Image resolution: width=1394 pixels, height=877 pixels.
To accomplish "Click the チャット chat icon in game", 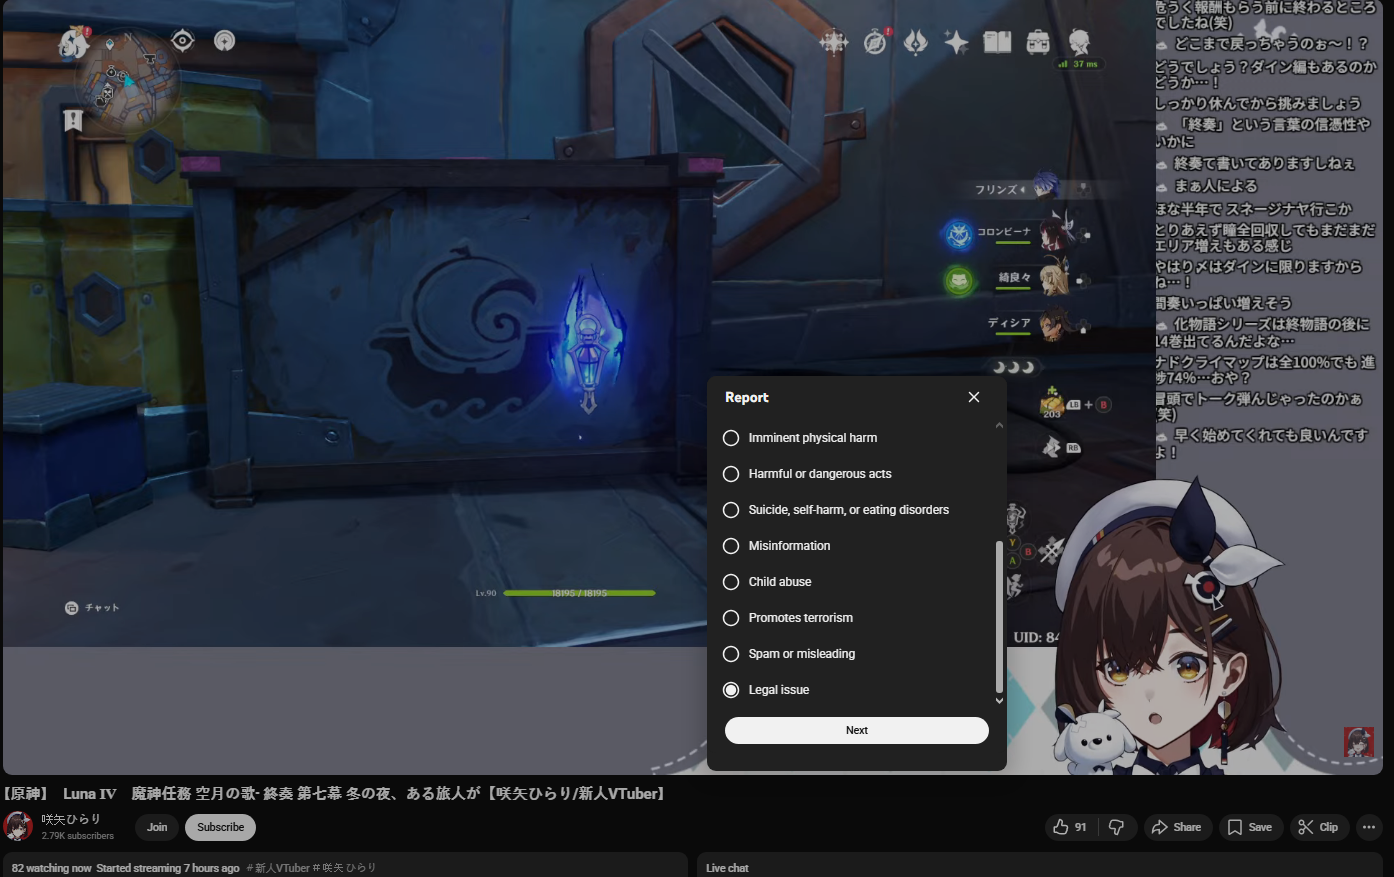I will pos(72,608).
